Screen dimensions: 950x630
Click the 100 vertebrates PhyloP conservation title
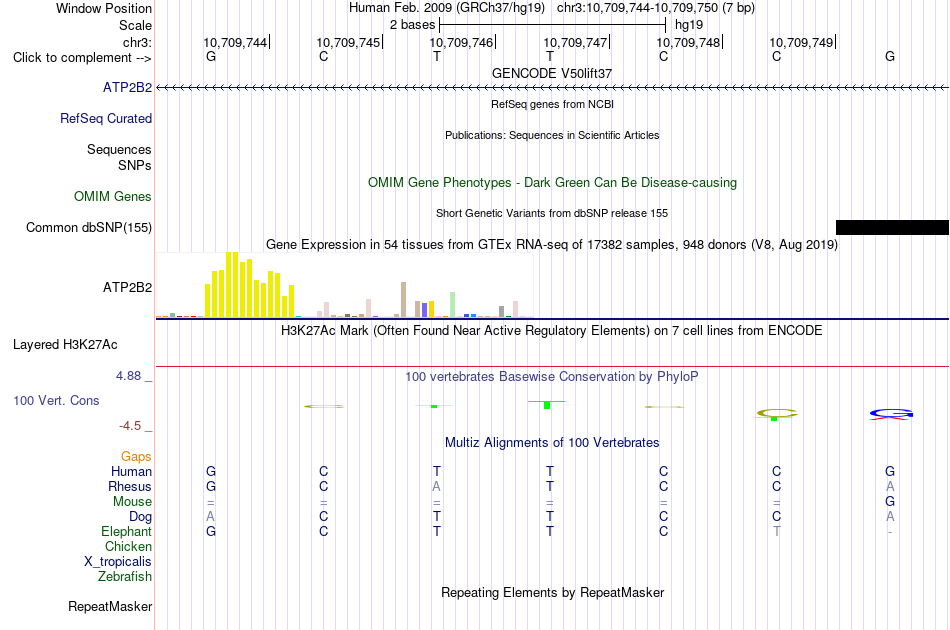(x=551, y=377)
